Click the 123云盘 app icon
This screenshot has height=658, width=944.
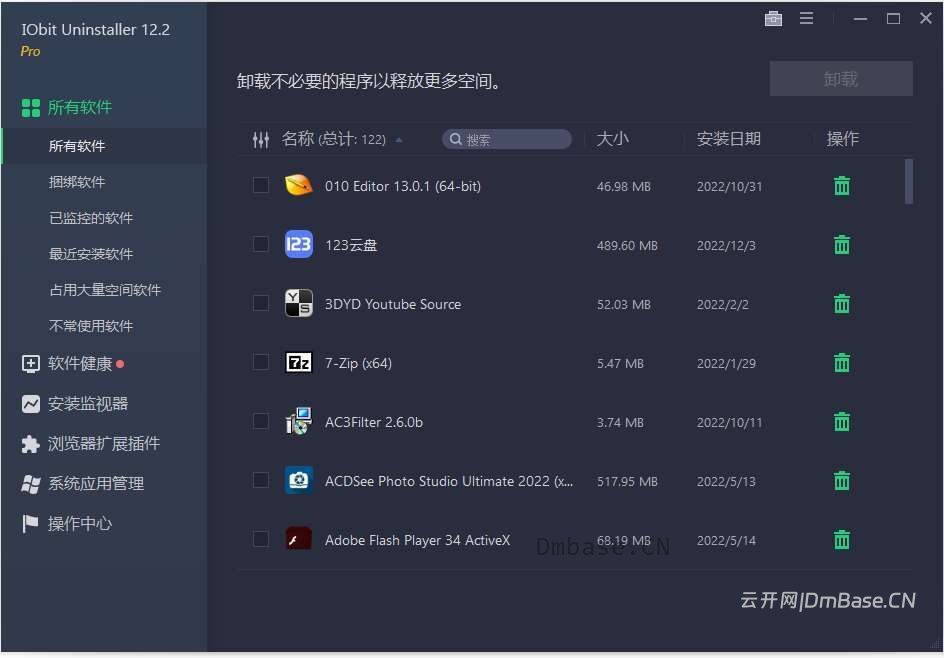[298, 244]
